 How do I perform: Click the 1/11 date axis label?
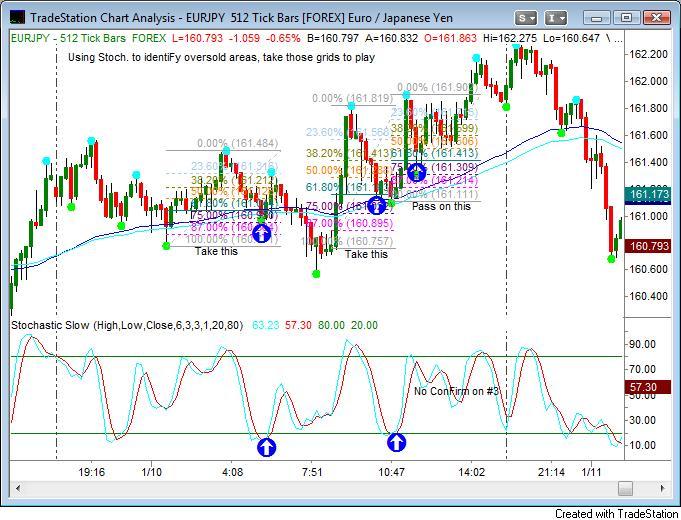click(591, 472)
